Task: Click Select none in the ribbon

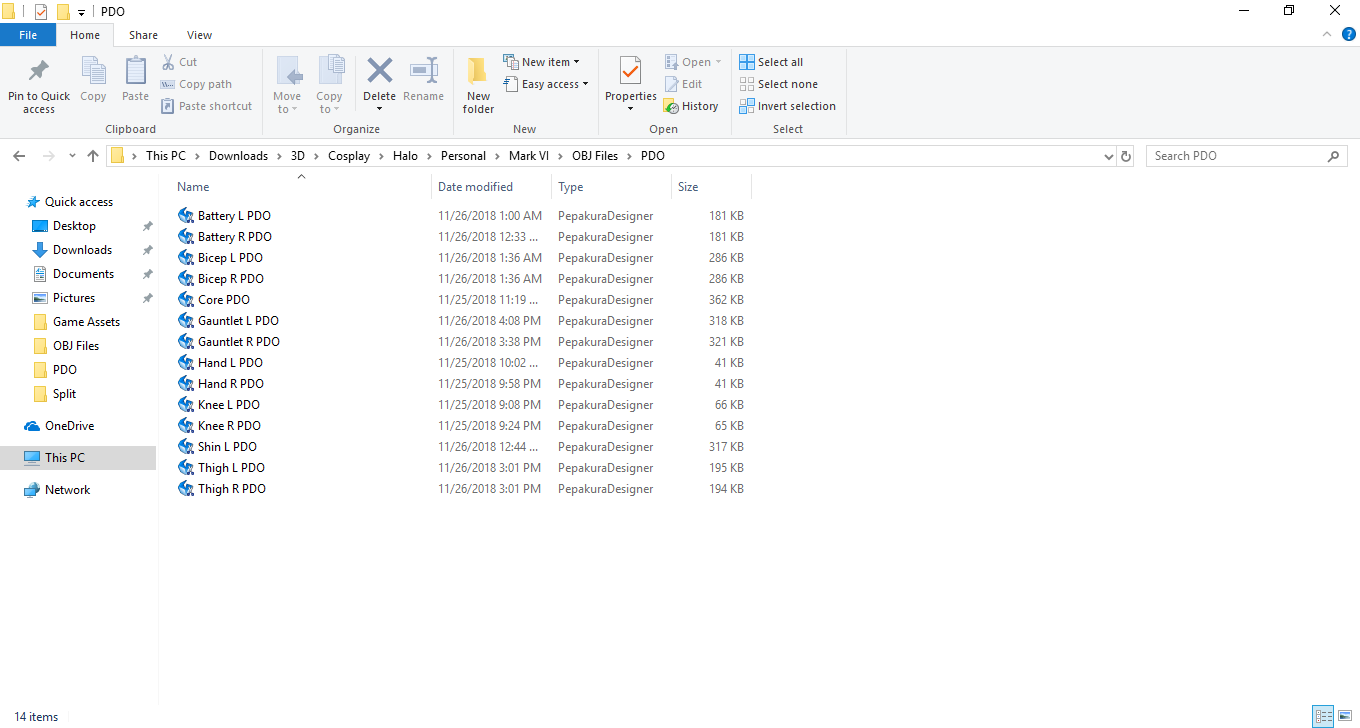Action: [778, 84]
